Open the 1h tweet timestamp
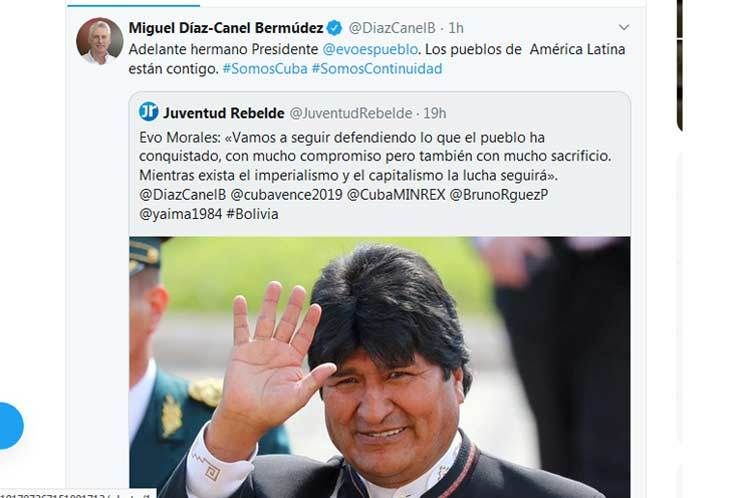The image size is (748, 498). coord(456,28)
